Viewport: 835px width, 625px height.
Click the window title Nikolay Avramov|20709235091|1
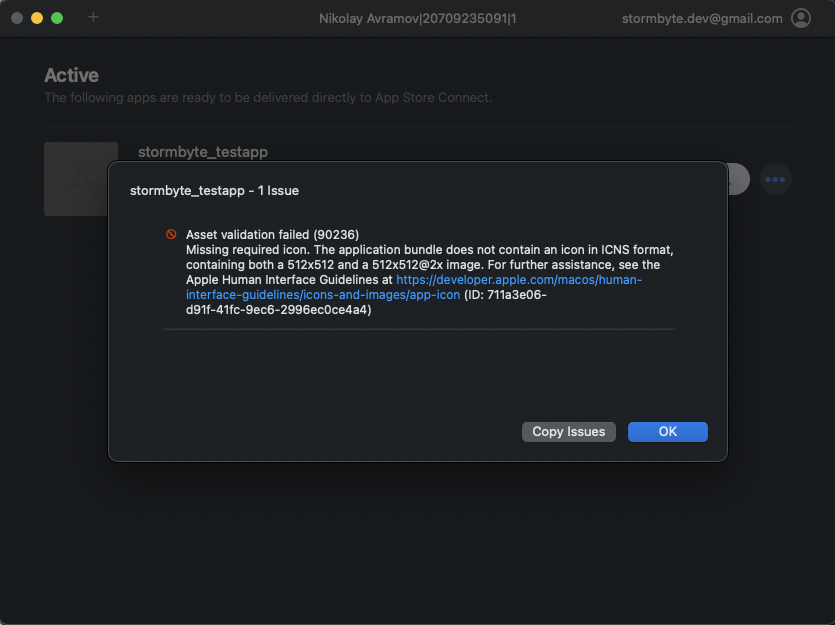pos(418,19)
